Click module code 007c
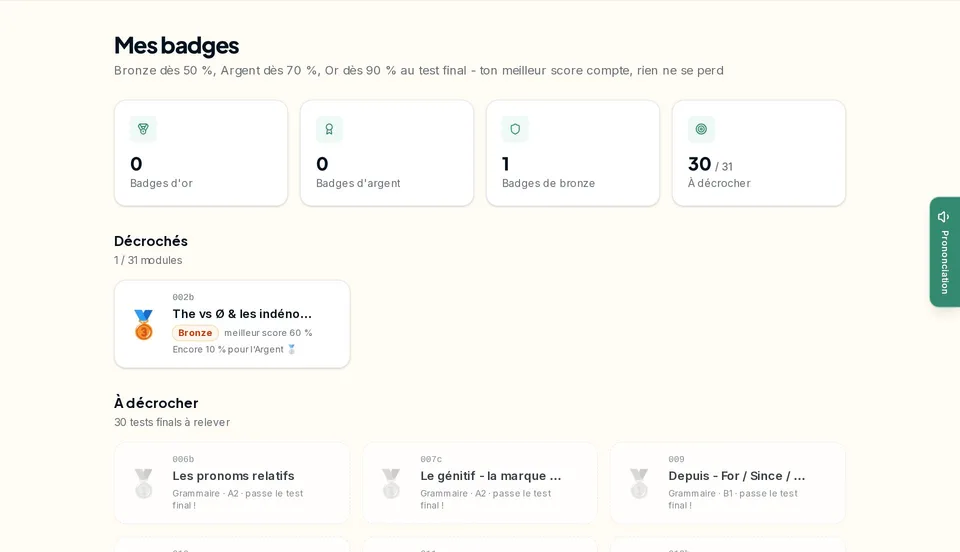The width and height of the screenshot is (960, 552). click(431, 460)
